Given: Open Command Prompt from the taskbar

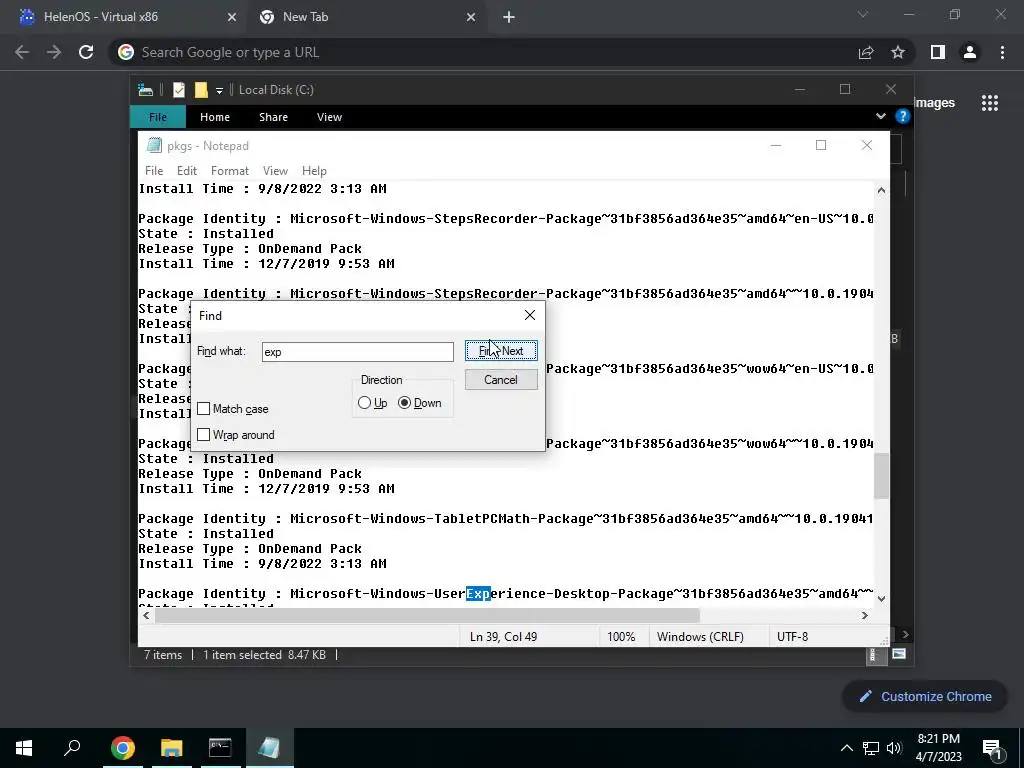Looking at the screenshot, I should 220,748.
